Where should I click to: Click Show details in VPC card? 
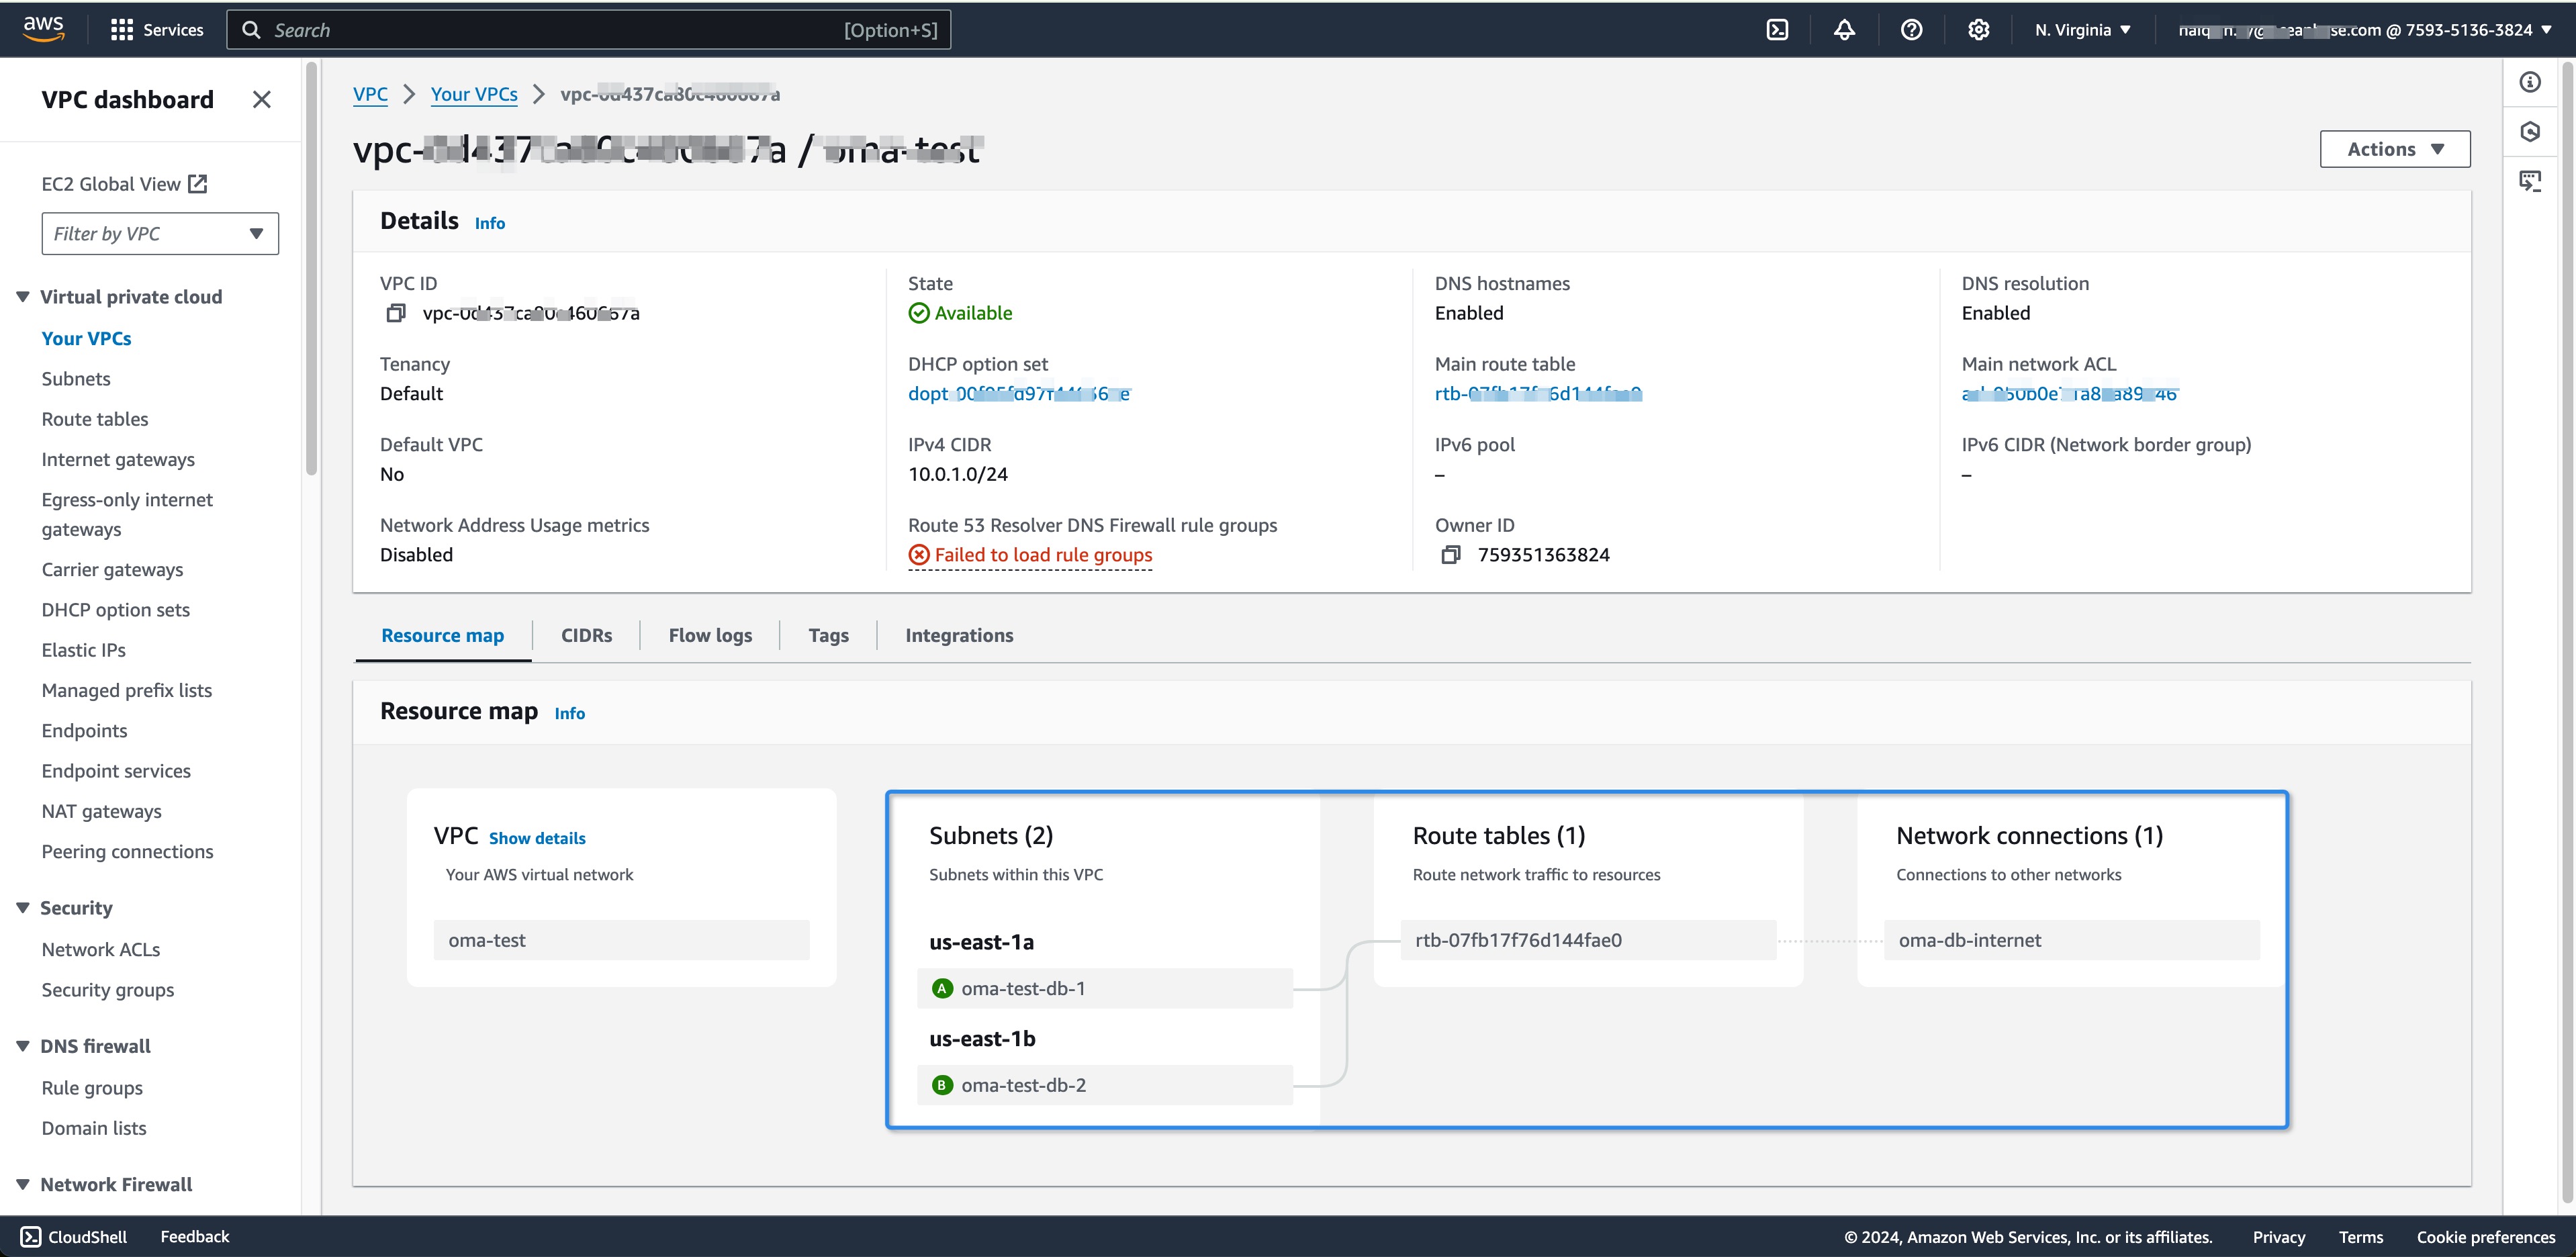click(x=537, y=838)
